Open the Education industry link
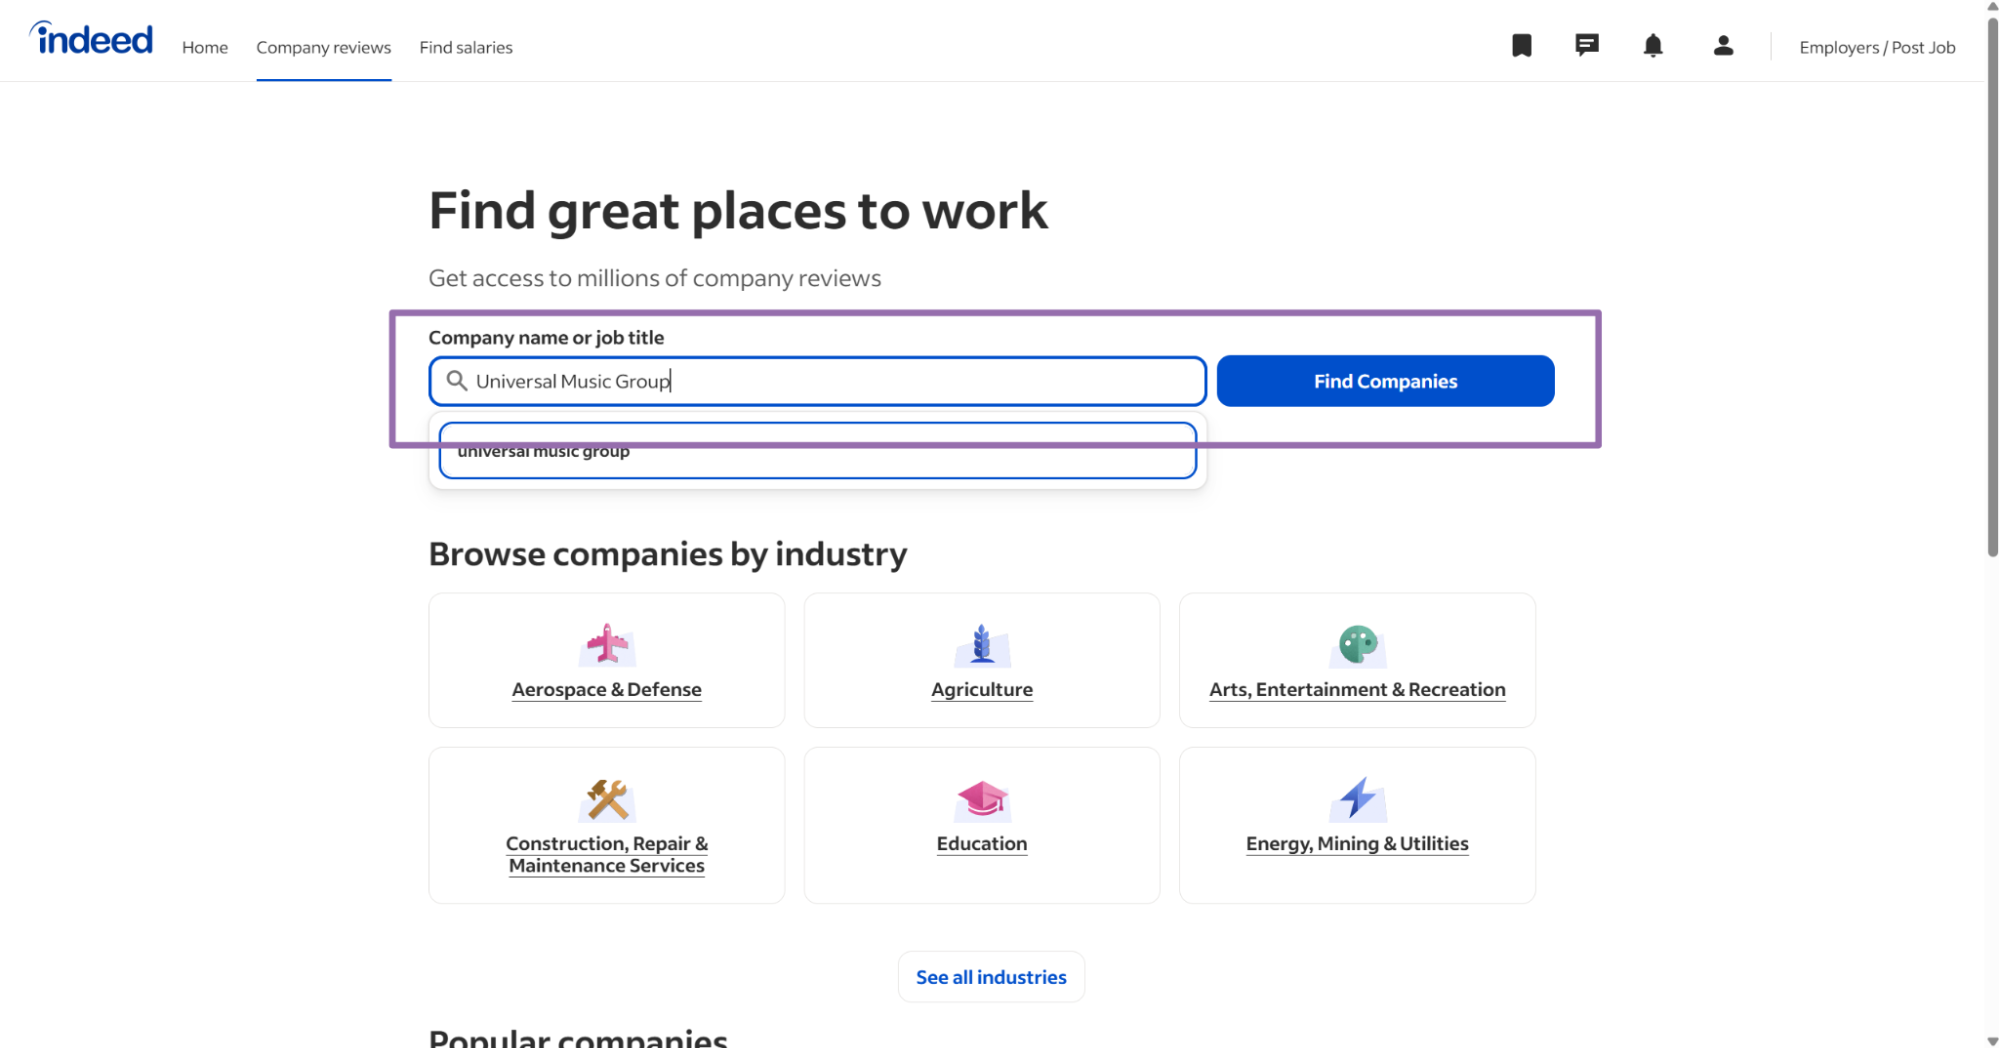This screenshot has width=1999, height=1049. 982,844
